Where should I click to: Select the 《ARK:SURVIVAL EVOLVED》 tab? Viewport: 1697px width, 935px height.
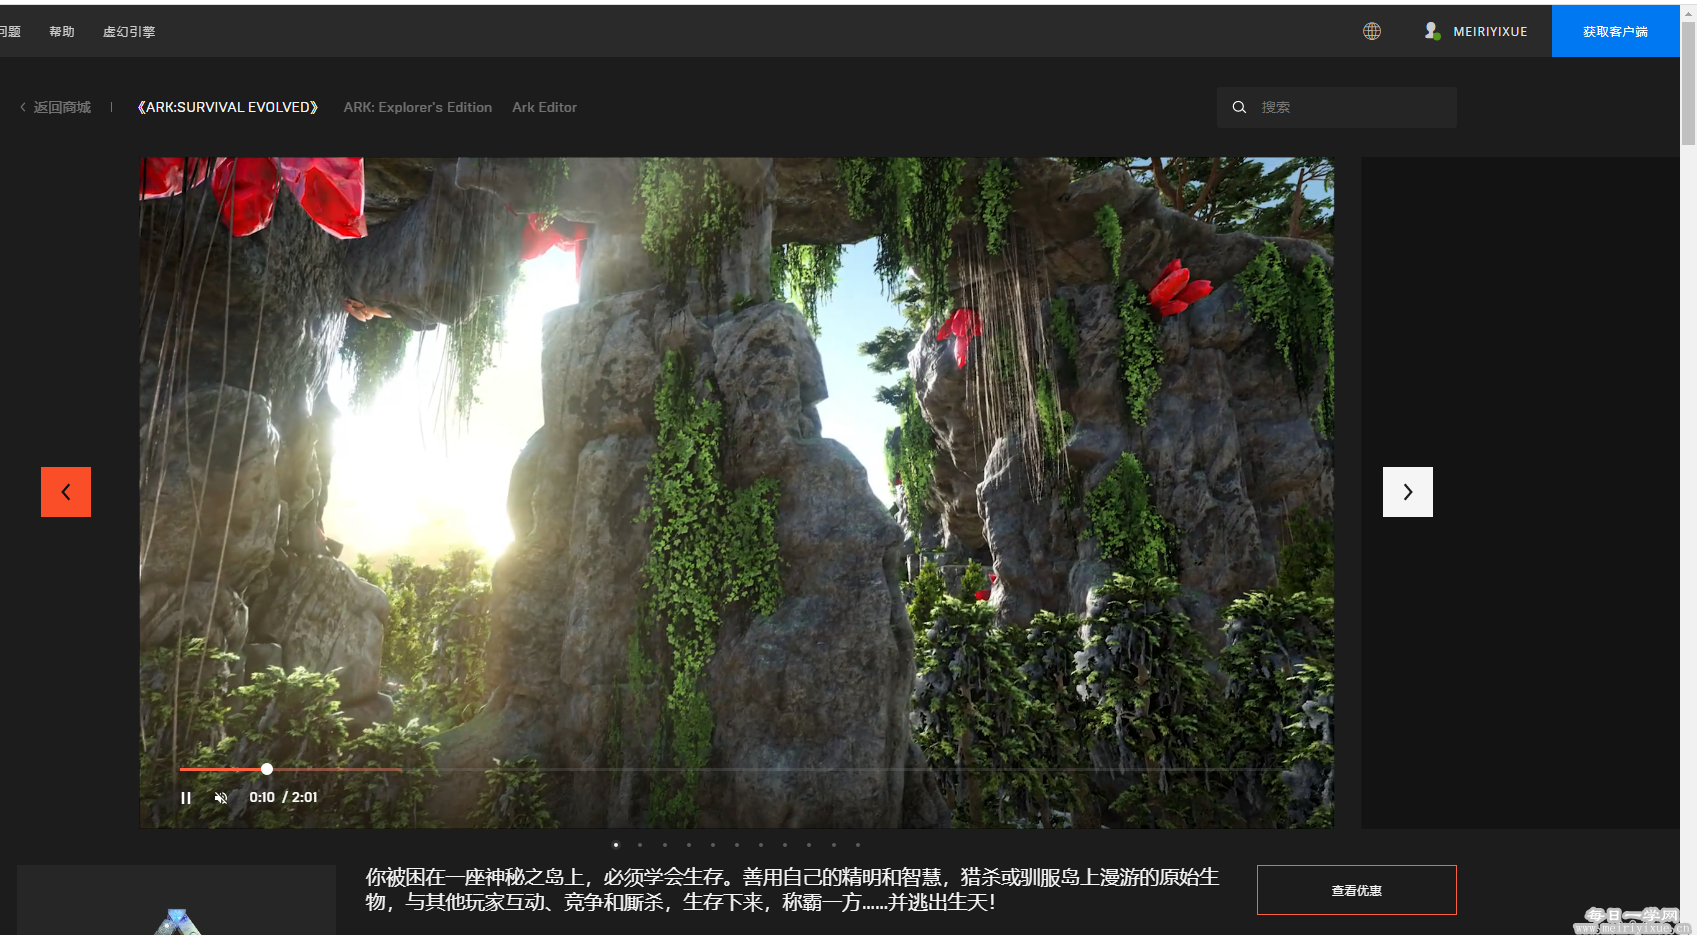228,107
